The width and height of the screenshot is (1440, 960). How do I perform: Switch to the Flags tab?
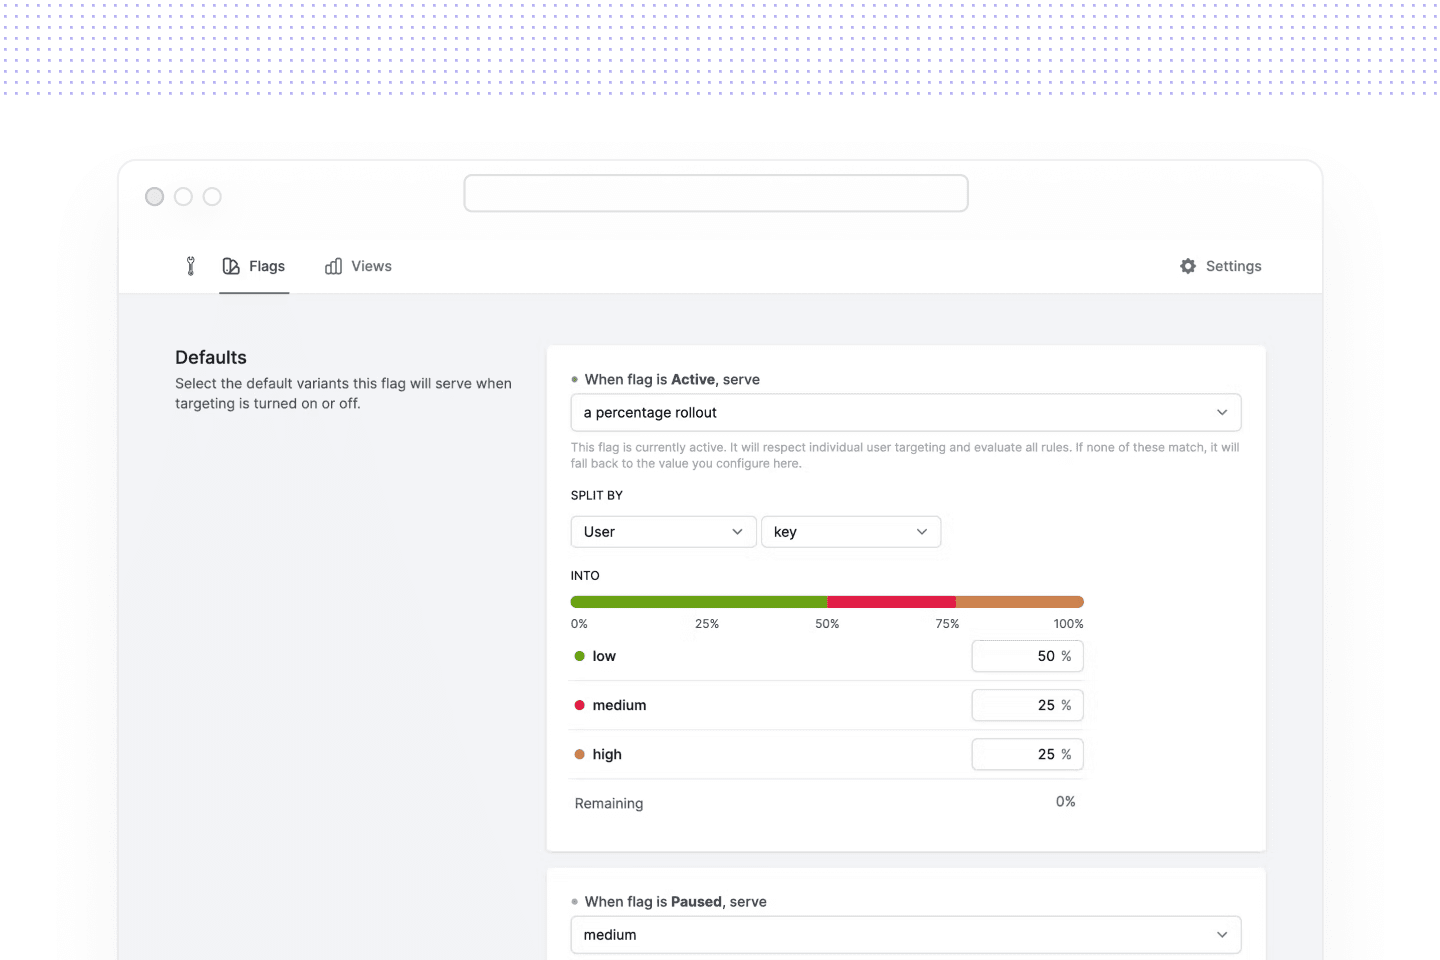[x=266, y=266]
